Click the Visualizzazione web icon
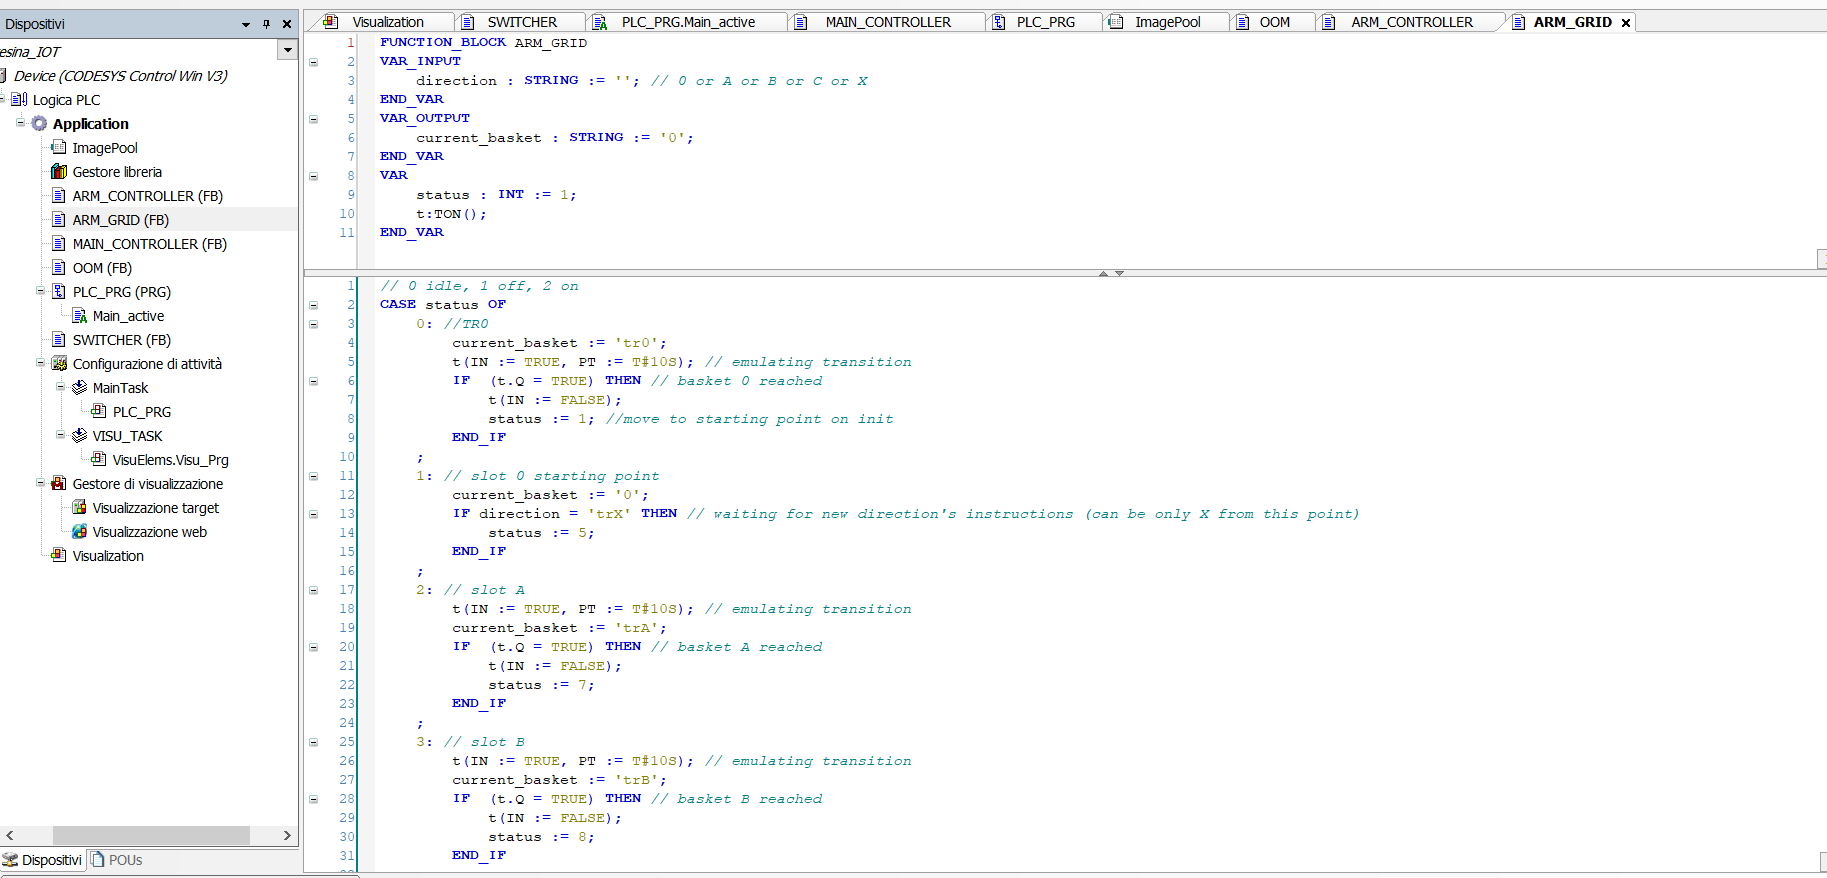The width and height of the screenshot is (1827, 878). click(79, 532)
